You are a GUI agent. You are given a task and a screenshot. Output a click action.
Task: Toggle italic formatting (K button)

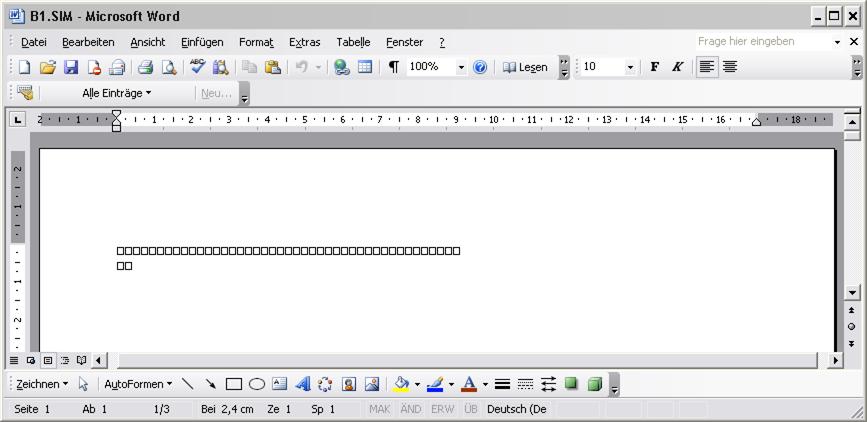tap(677, 67)
